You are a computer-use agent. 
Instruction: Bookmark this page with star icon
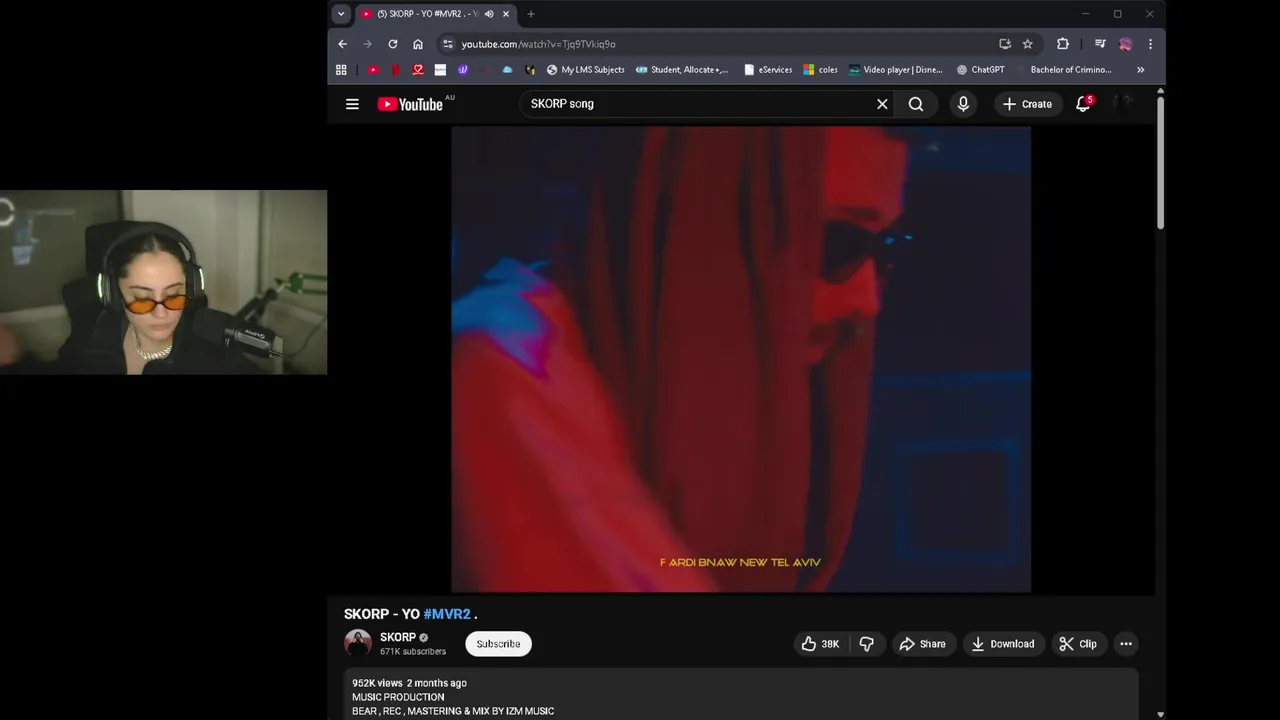click(x=1028, y=44)
